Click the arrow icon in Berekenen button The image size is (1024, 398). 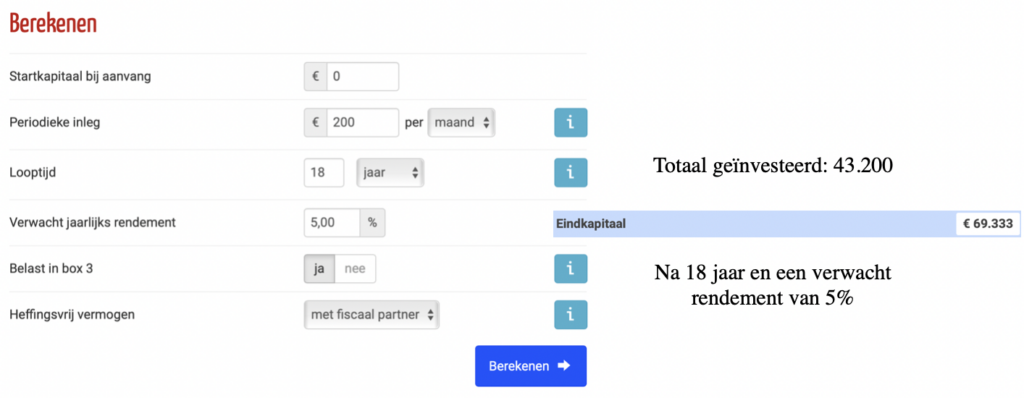point(564,366)
